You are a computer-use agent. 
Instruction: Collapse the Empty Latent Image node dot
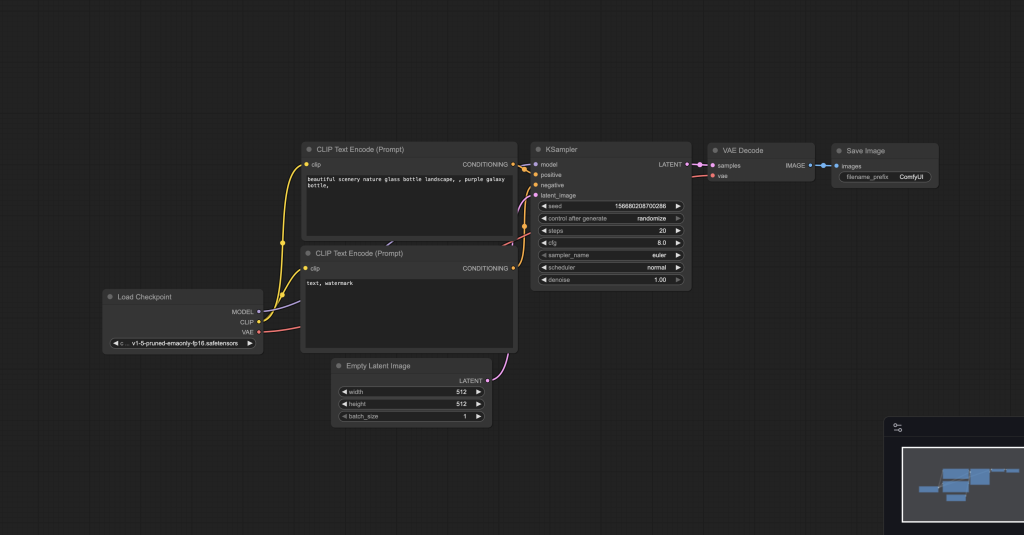pos(339,366)
